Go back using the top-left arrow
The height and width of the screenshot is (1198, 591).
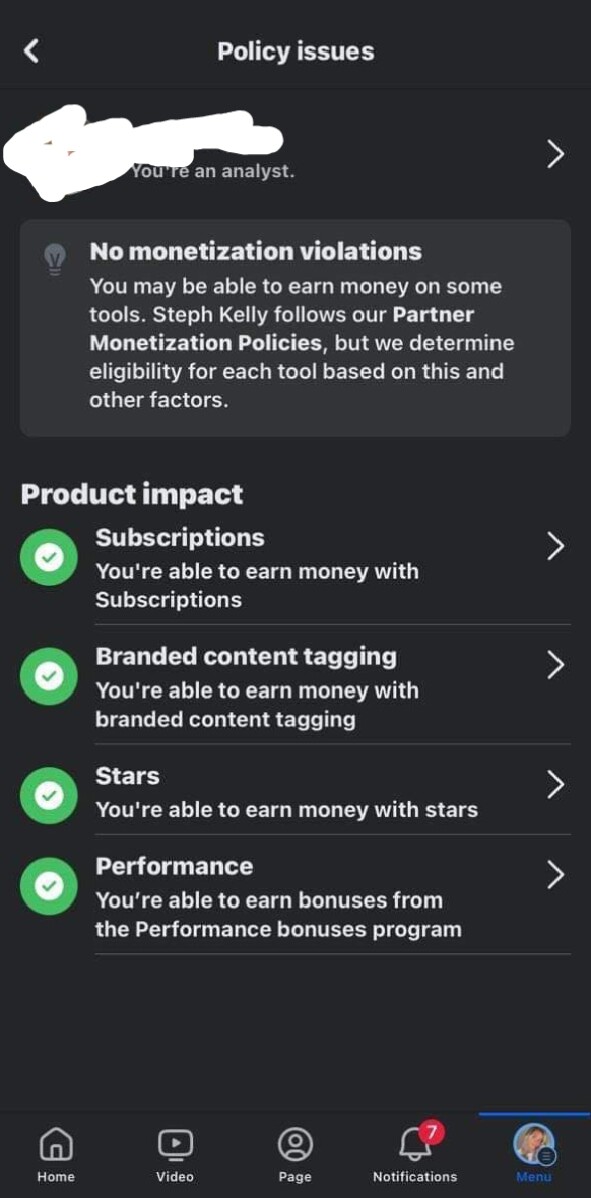[31, 51]
